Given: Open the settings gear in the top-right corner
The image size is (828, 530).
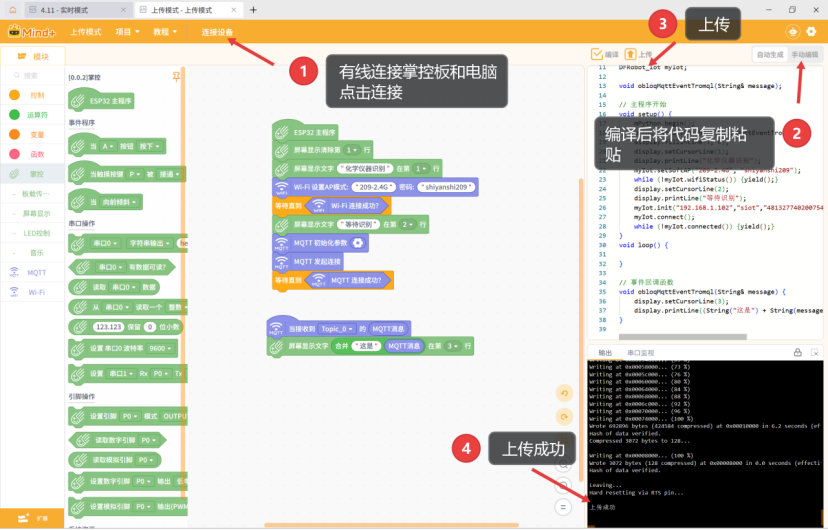Looking at the screenshot, I should [811, 32].
